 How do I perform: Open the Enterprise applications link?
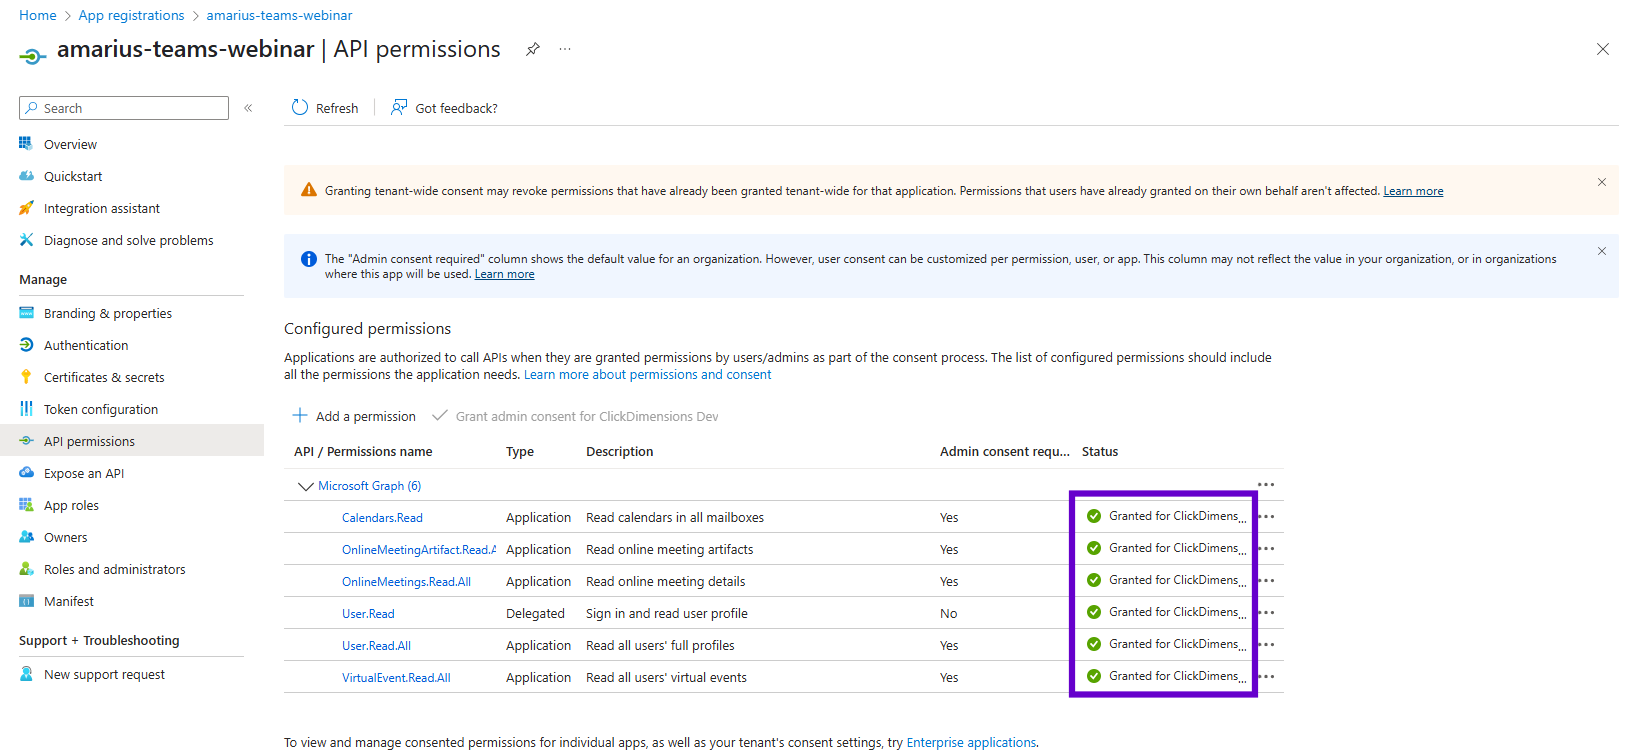(x=971, y=743)
